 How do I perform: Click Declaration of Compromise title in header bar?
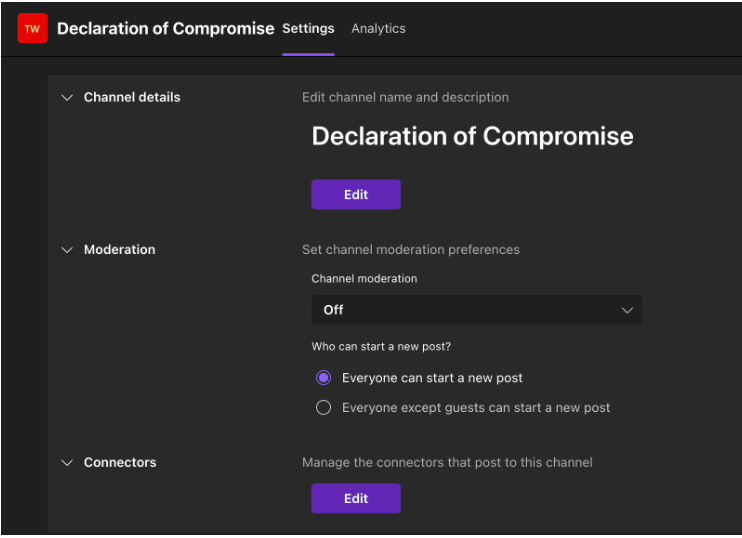165,28
